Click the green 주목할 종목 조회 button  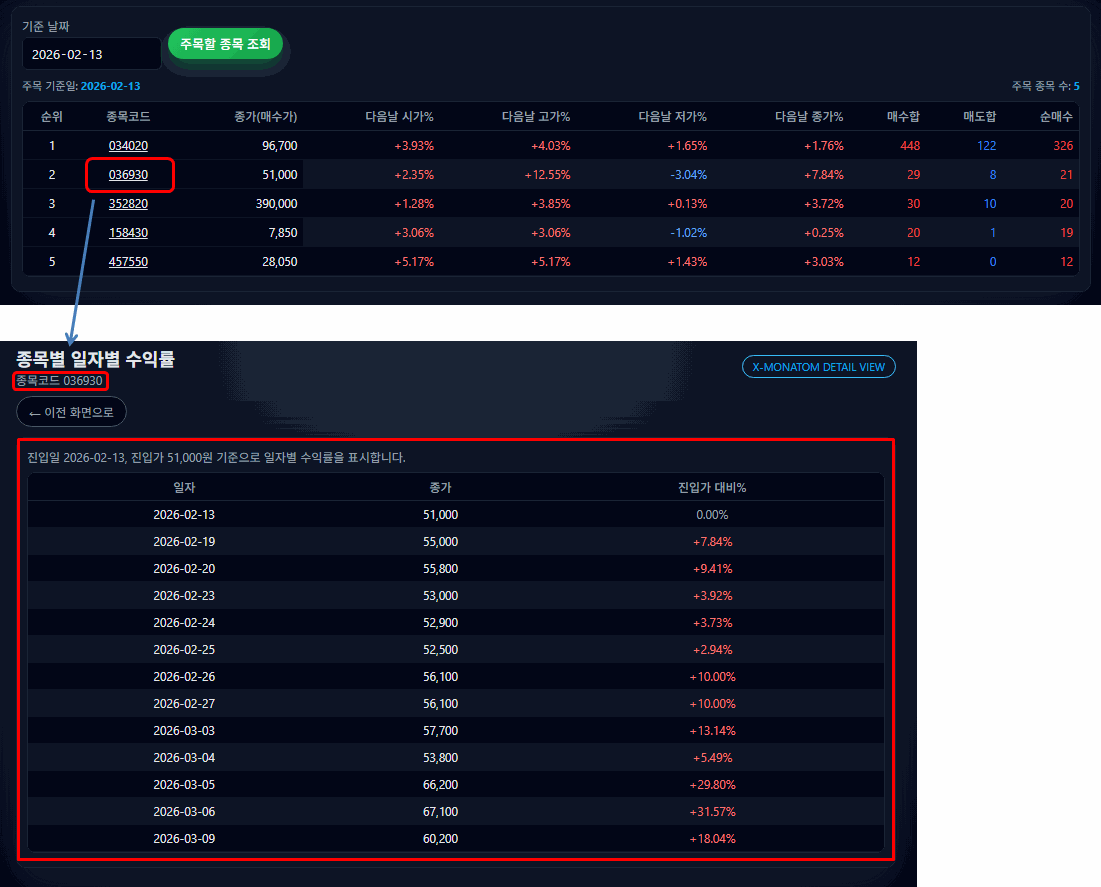225,44
